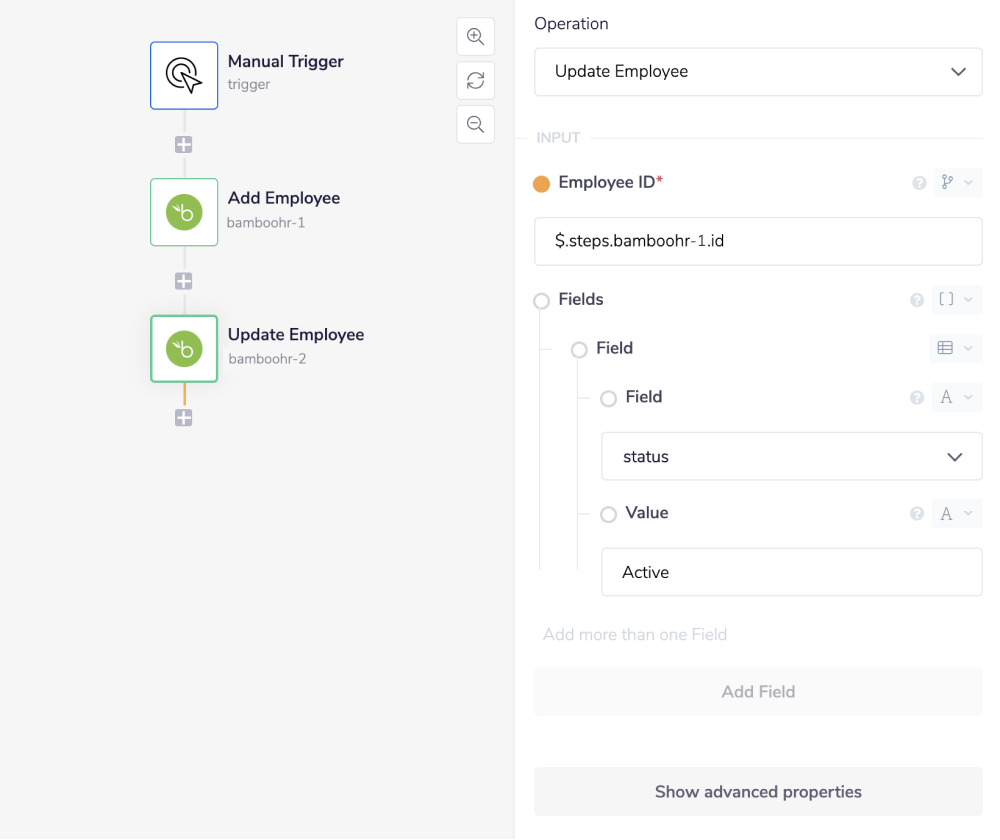Image resolution: width=1000 pixels, height=840 pixels.
Task: Open the status field dropdown
Action: pyautogui.click(x=791, y=456)
